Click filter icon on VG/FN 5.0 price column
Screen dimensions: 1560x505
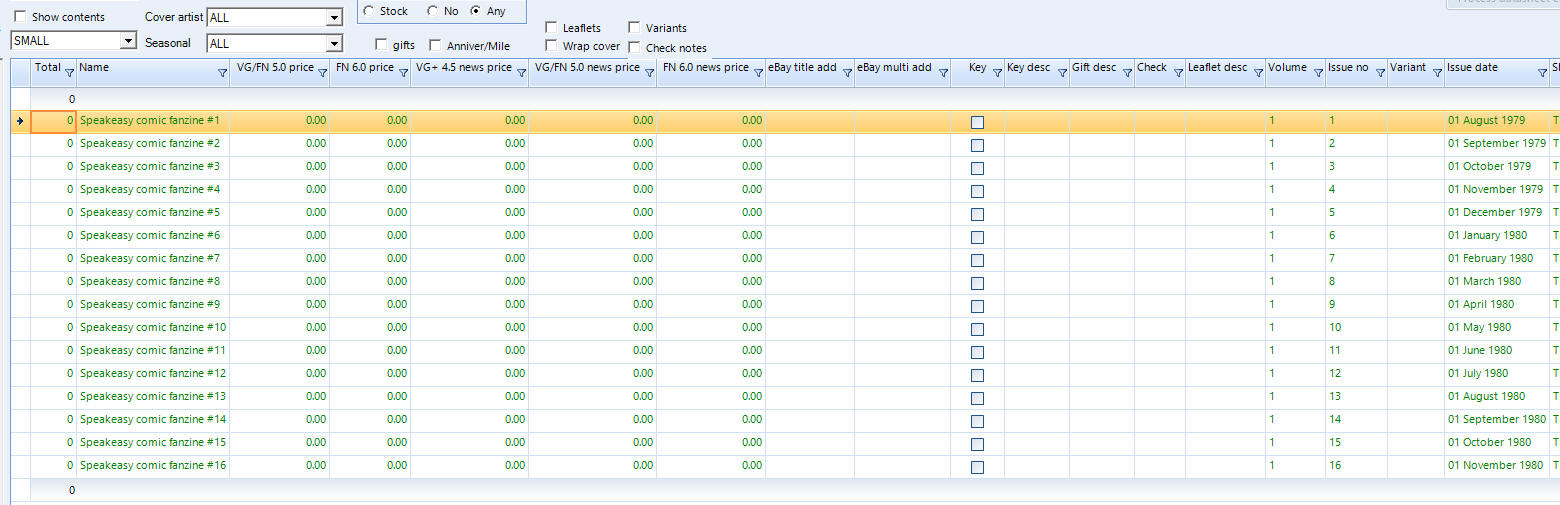[322, 73]
